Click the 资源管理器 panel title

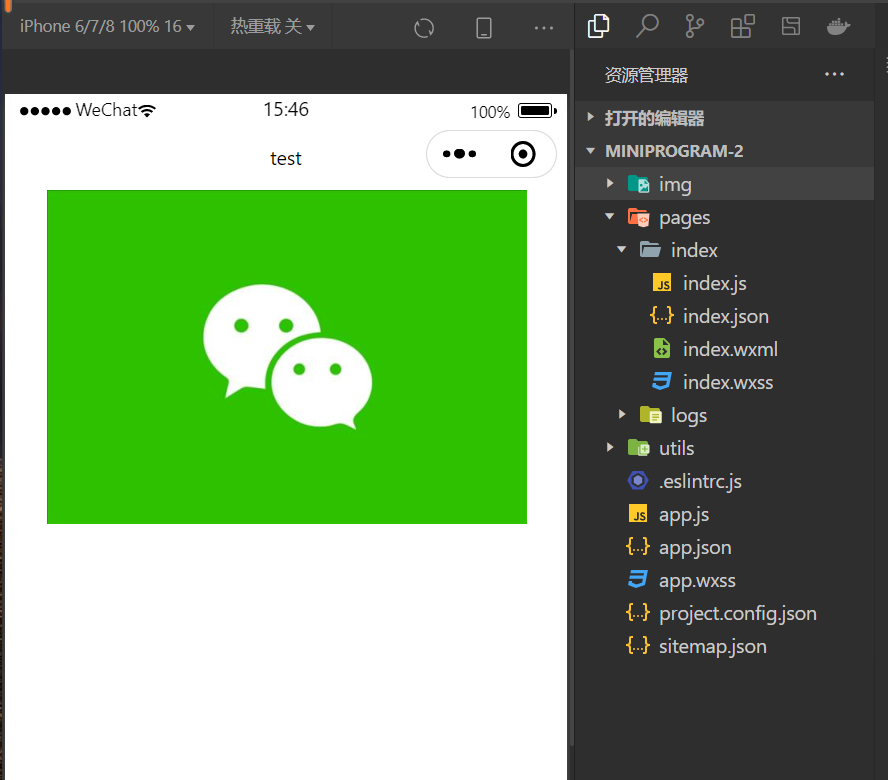point(646,75)
